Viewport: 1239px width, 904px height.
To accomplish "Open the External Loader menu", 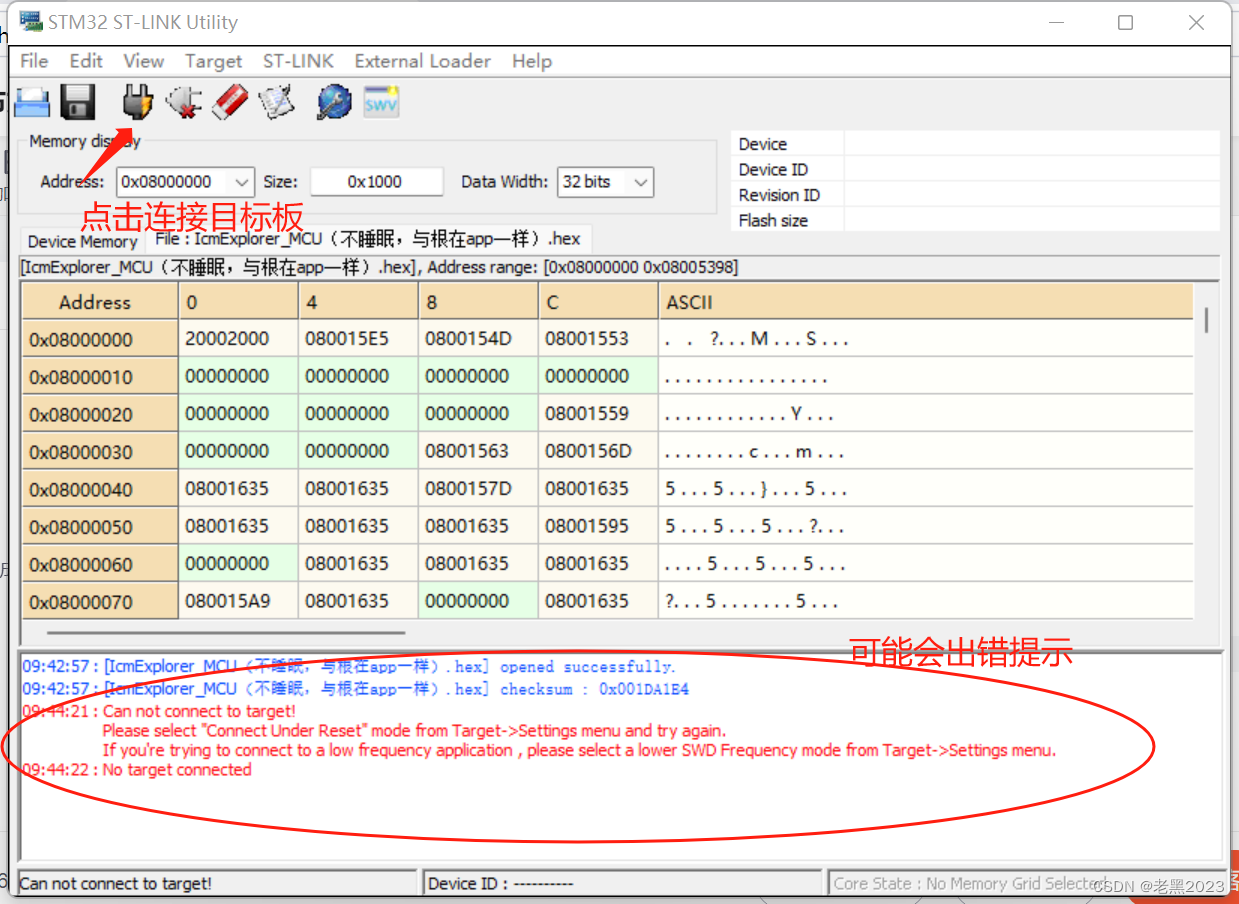I will pyautogui.click(x=423, y=61).
